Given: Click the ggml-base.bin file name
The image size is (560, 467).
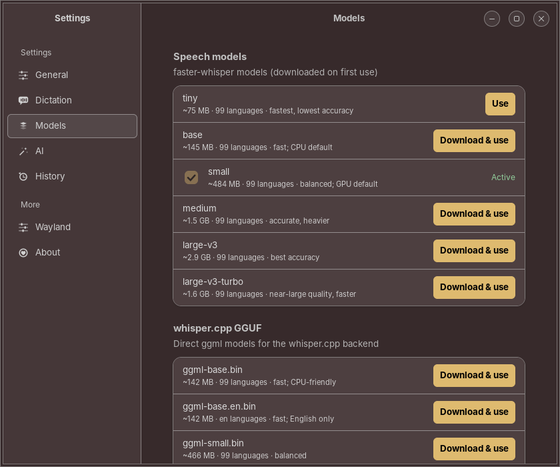Looking at the screenshot, I should (212, 370).
